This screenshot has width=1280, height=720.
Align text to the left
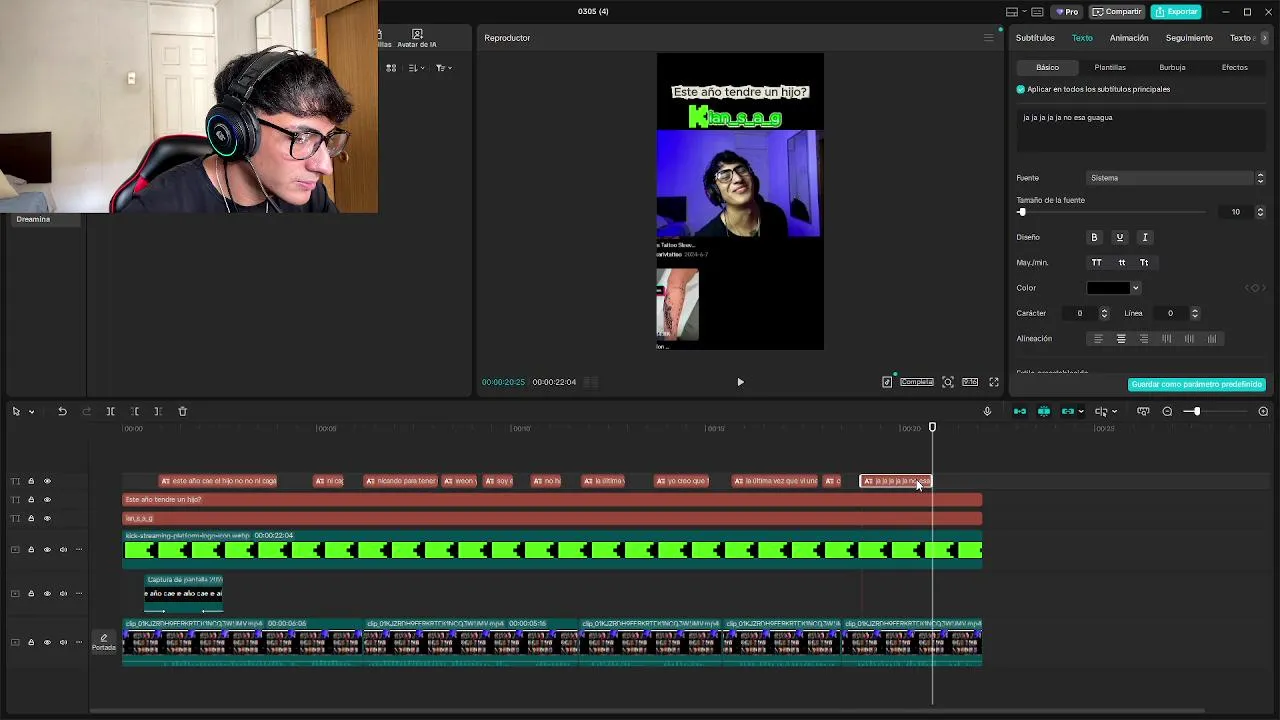(x=1098, y=339)
